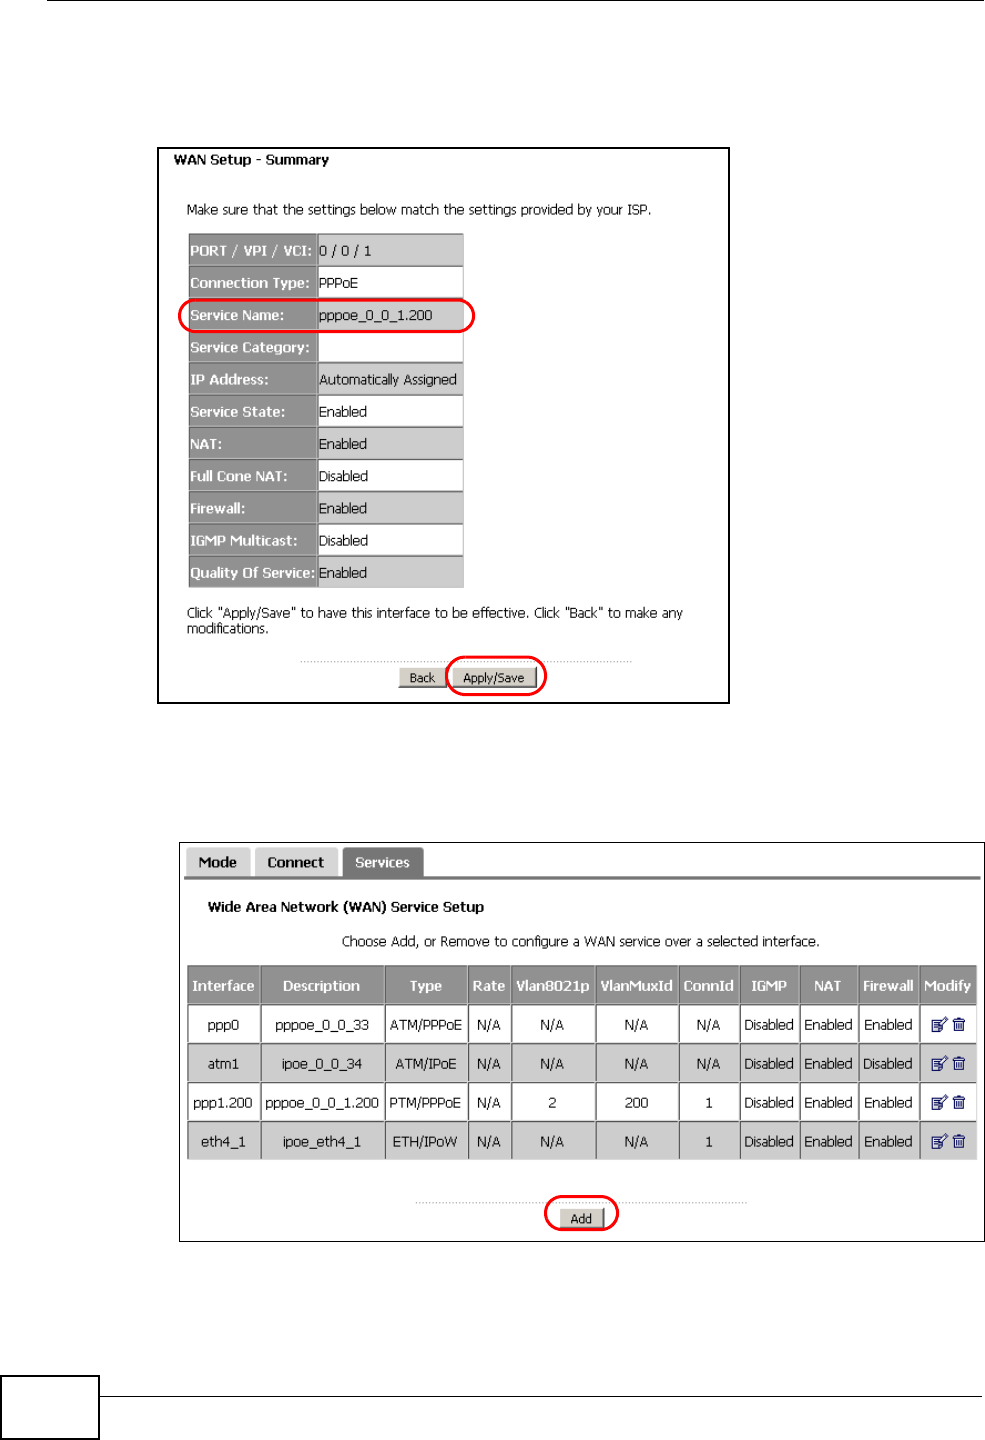This screenshot has width=985, height=1440.
Task: Click the Service Category empty value field
Action: [x=390, y=348]
